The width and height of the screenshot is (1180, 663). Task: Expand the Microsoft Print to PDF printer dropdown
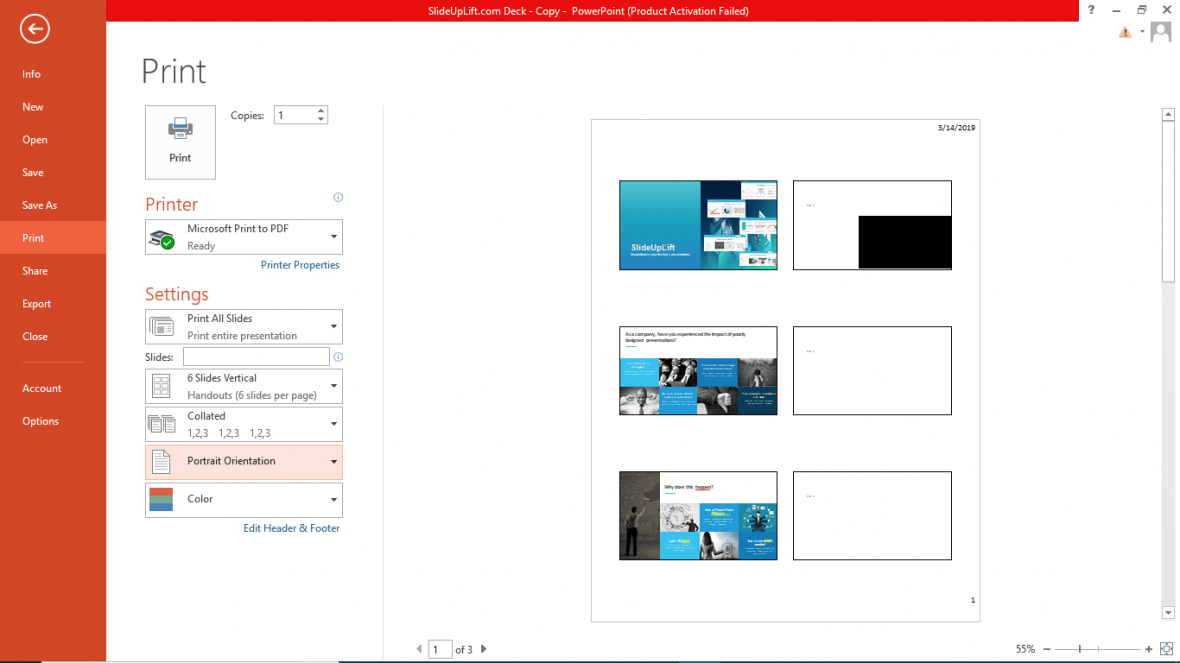334,237
